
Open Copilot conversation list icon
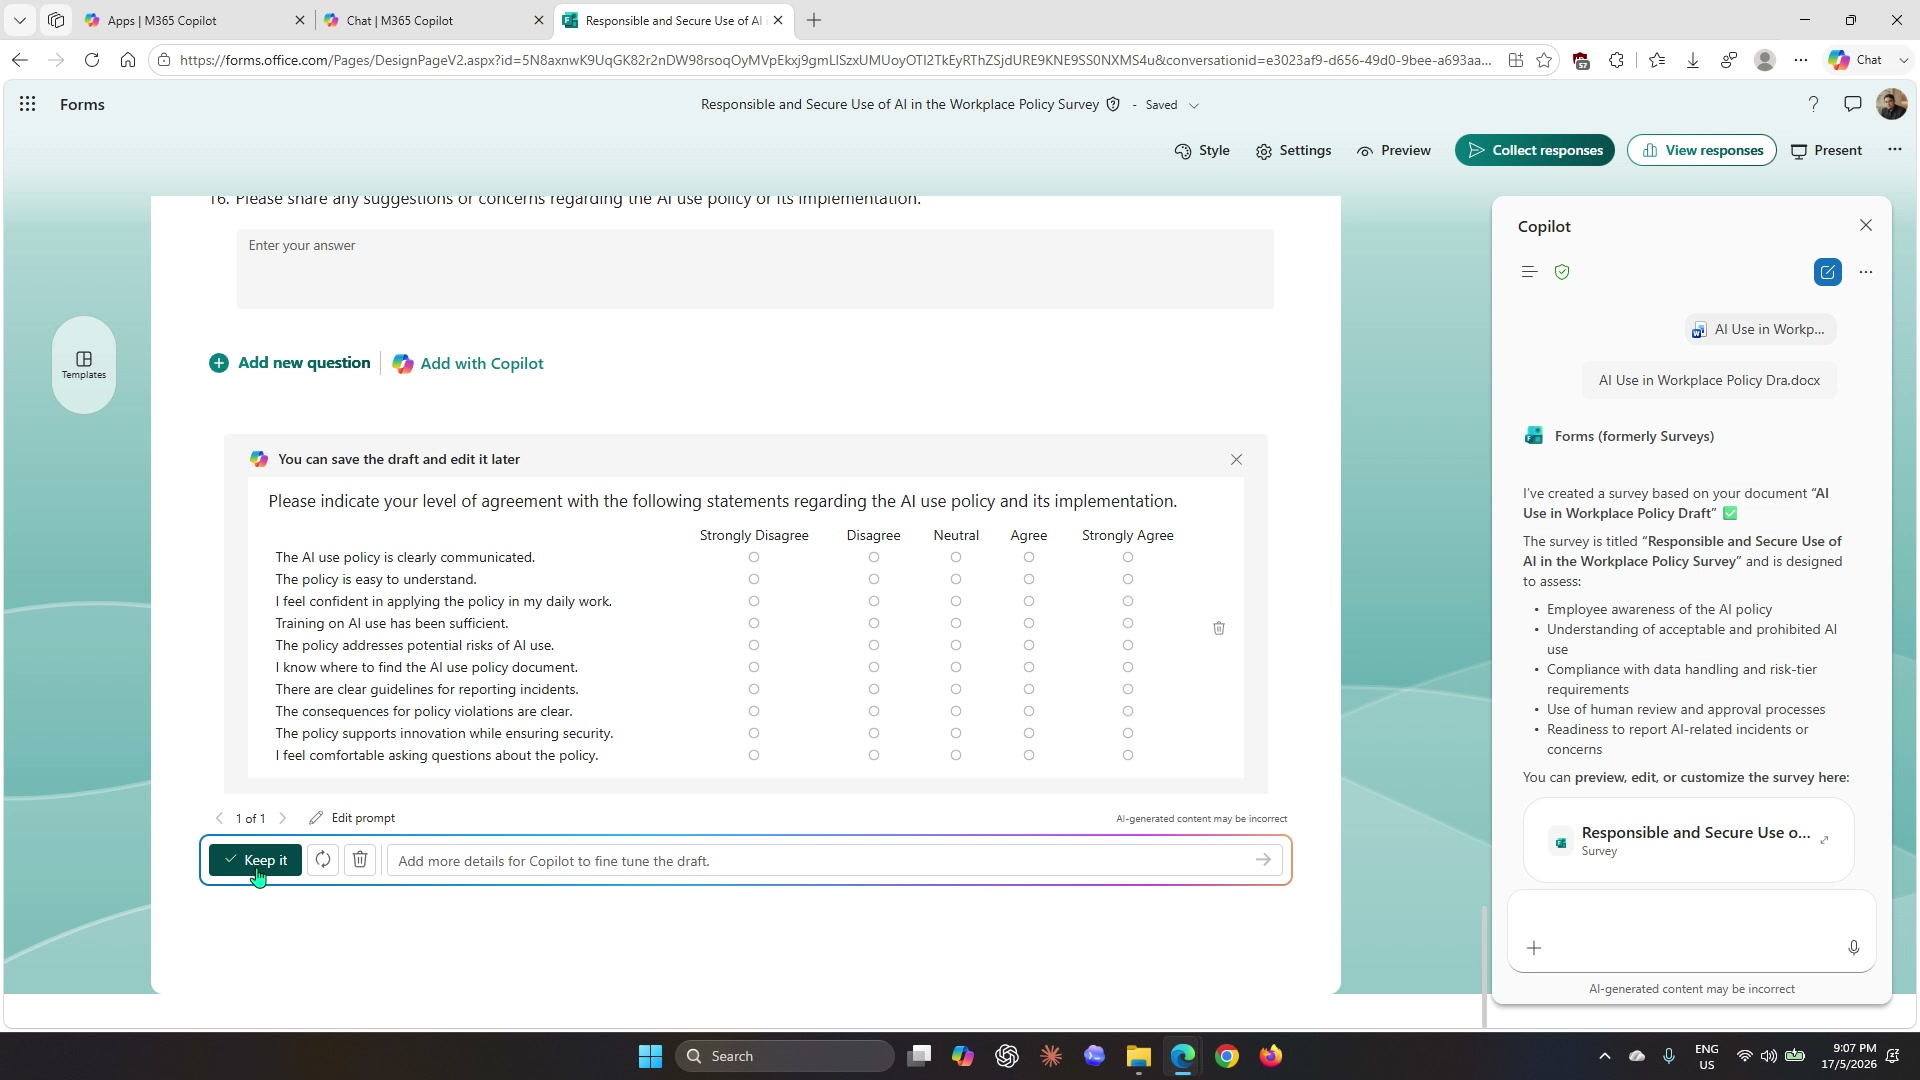click(1529, 272)
